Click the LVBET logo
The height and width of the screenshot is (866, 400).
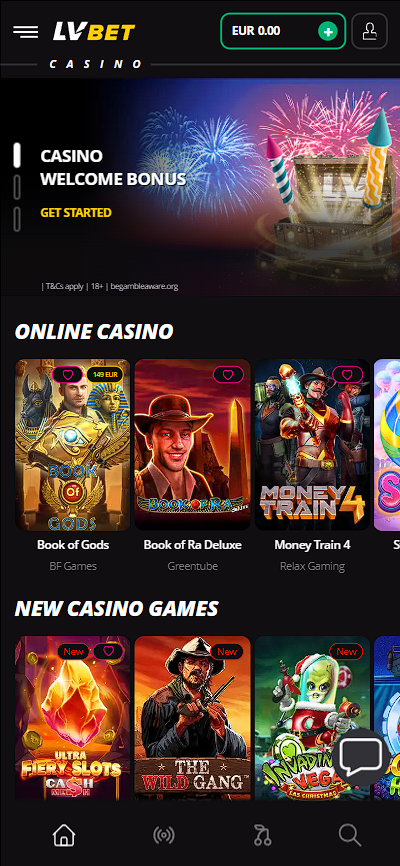tap(94, 31)
